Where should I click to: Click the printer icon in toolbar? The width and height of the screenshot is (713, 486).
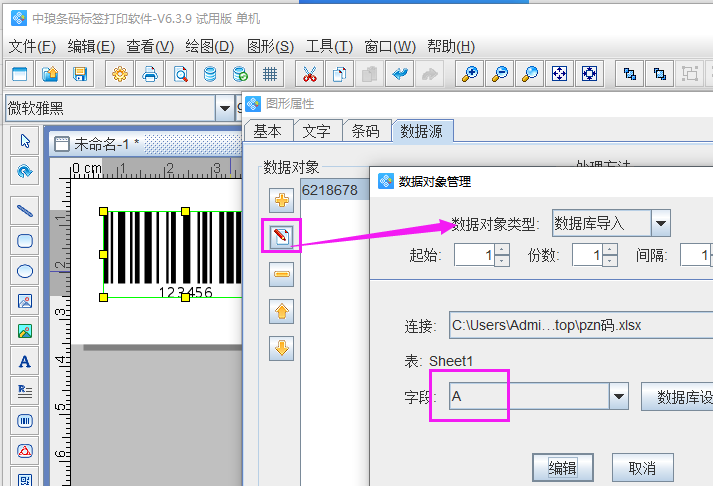150,74
